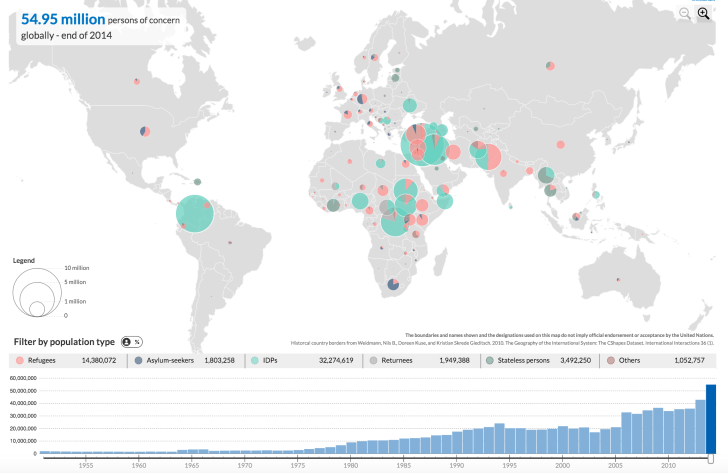The height and width of the screenshot is (473, 728).
Task: Select the teal bubble over the Philippines
Action: click(596, 195)
